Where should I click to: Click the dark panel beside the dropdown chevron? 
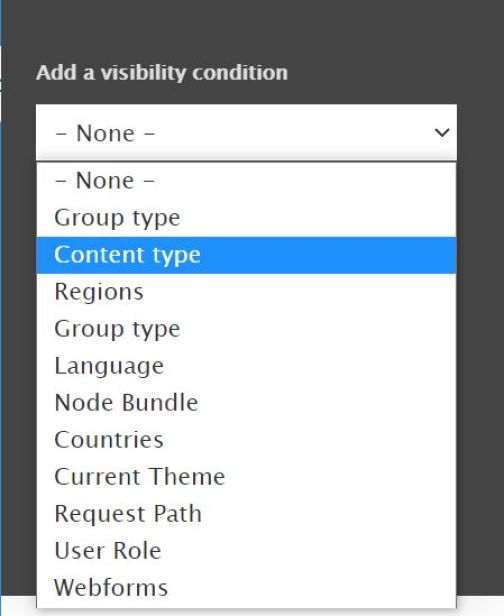pos(480,132)
